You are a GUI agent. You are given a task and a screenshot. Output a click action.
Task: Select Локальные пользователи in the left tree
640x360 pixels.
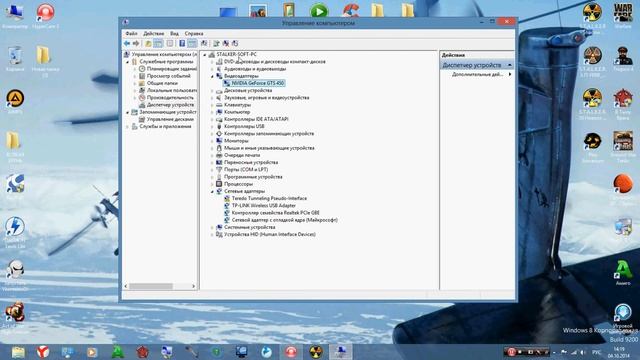coord(171,90)
